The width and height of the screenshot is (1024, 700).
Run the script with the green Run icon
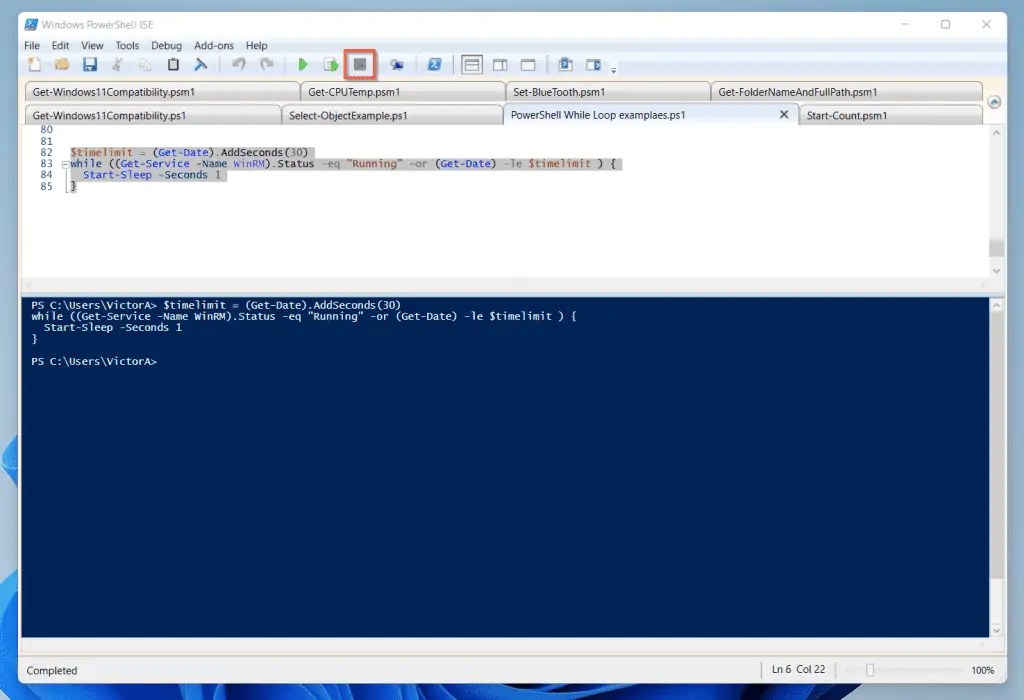pyautogui.click(x=303, y=64)
